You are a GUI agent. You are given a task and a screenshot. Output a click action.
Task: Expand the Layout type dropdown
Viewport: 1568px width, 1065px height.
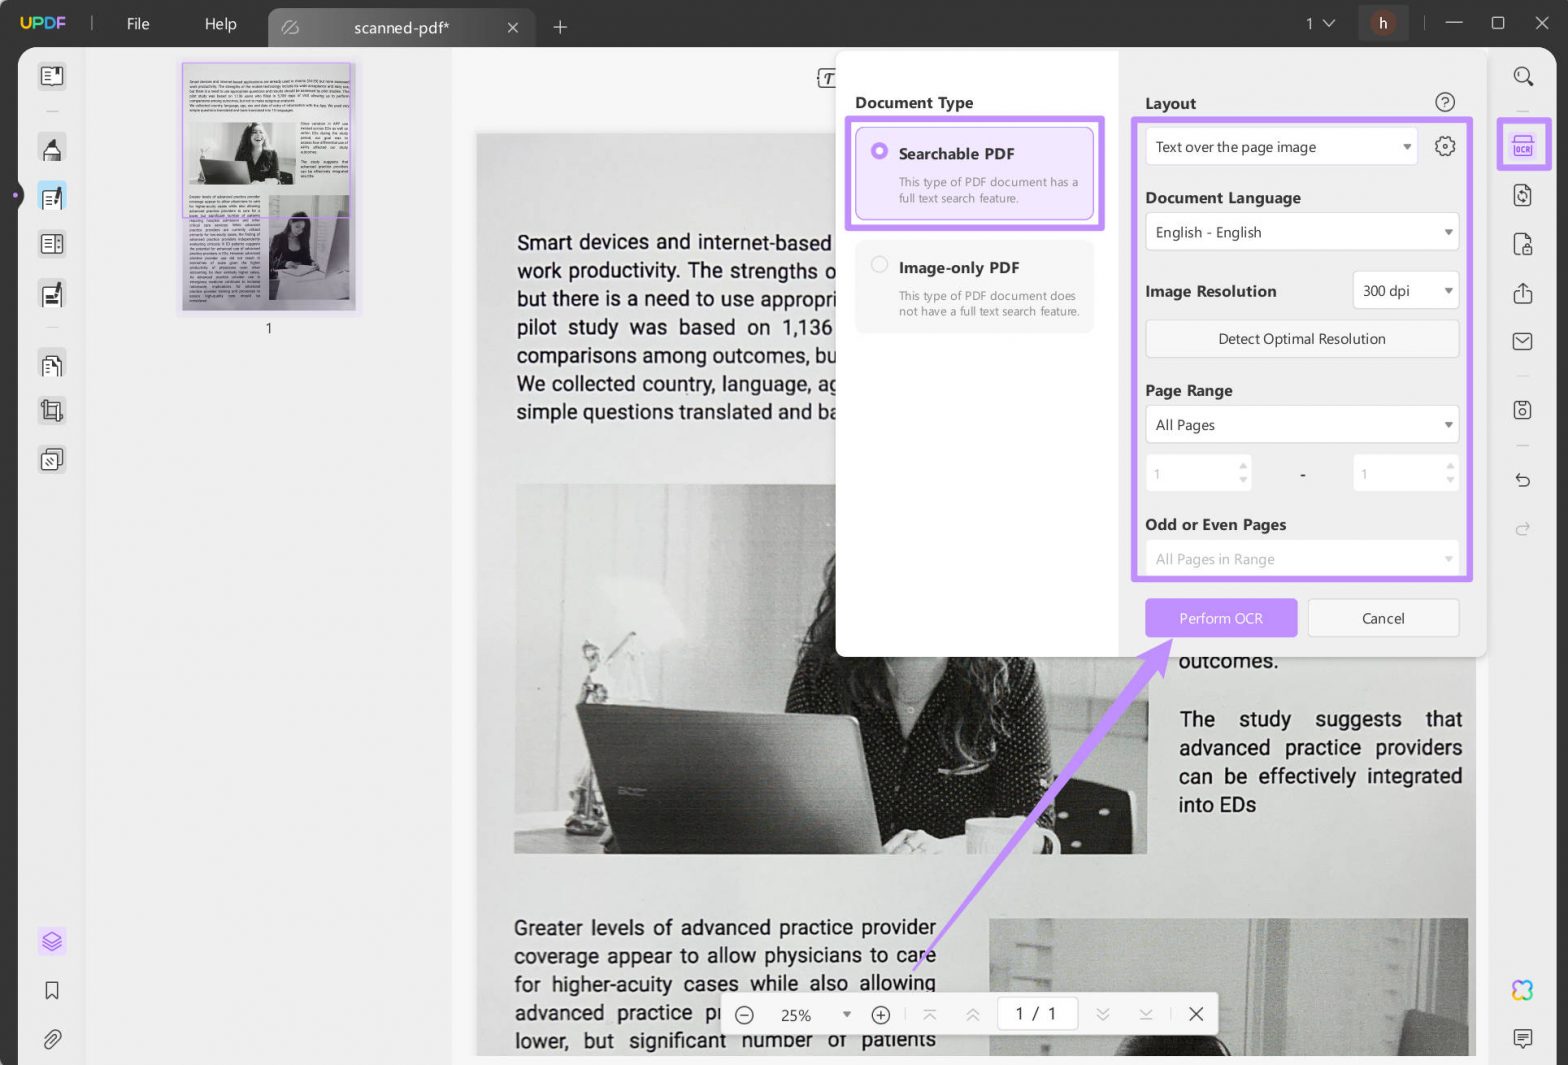coord(1280,147)
